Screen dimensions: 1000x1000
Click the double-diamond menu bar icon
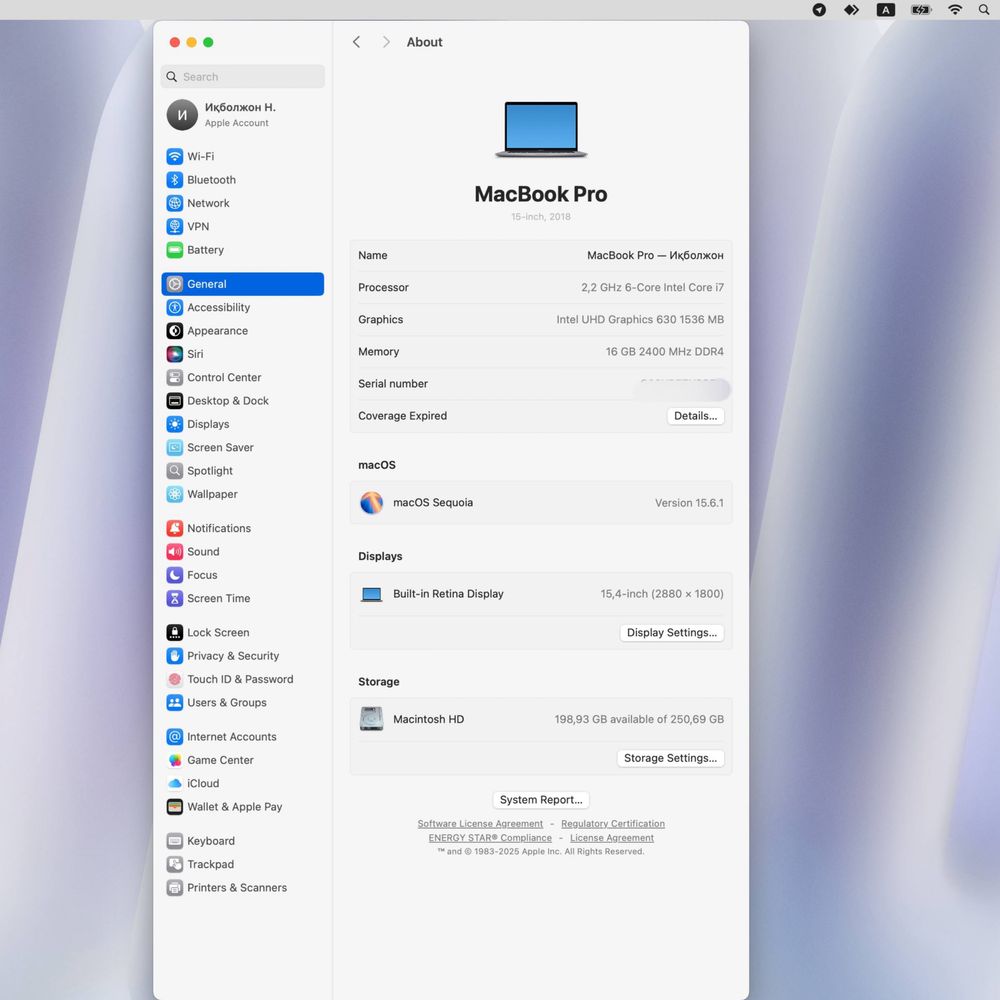[x=851, y=10]
